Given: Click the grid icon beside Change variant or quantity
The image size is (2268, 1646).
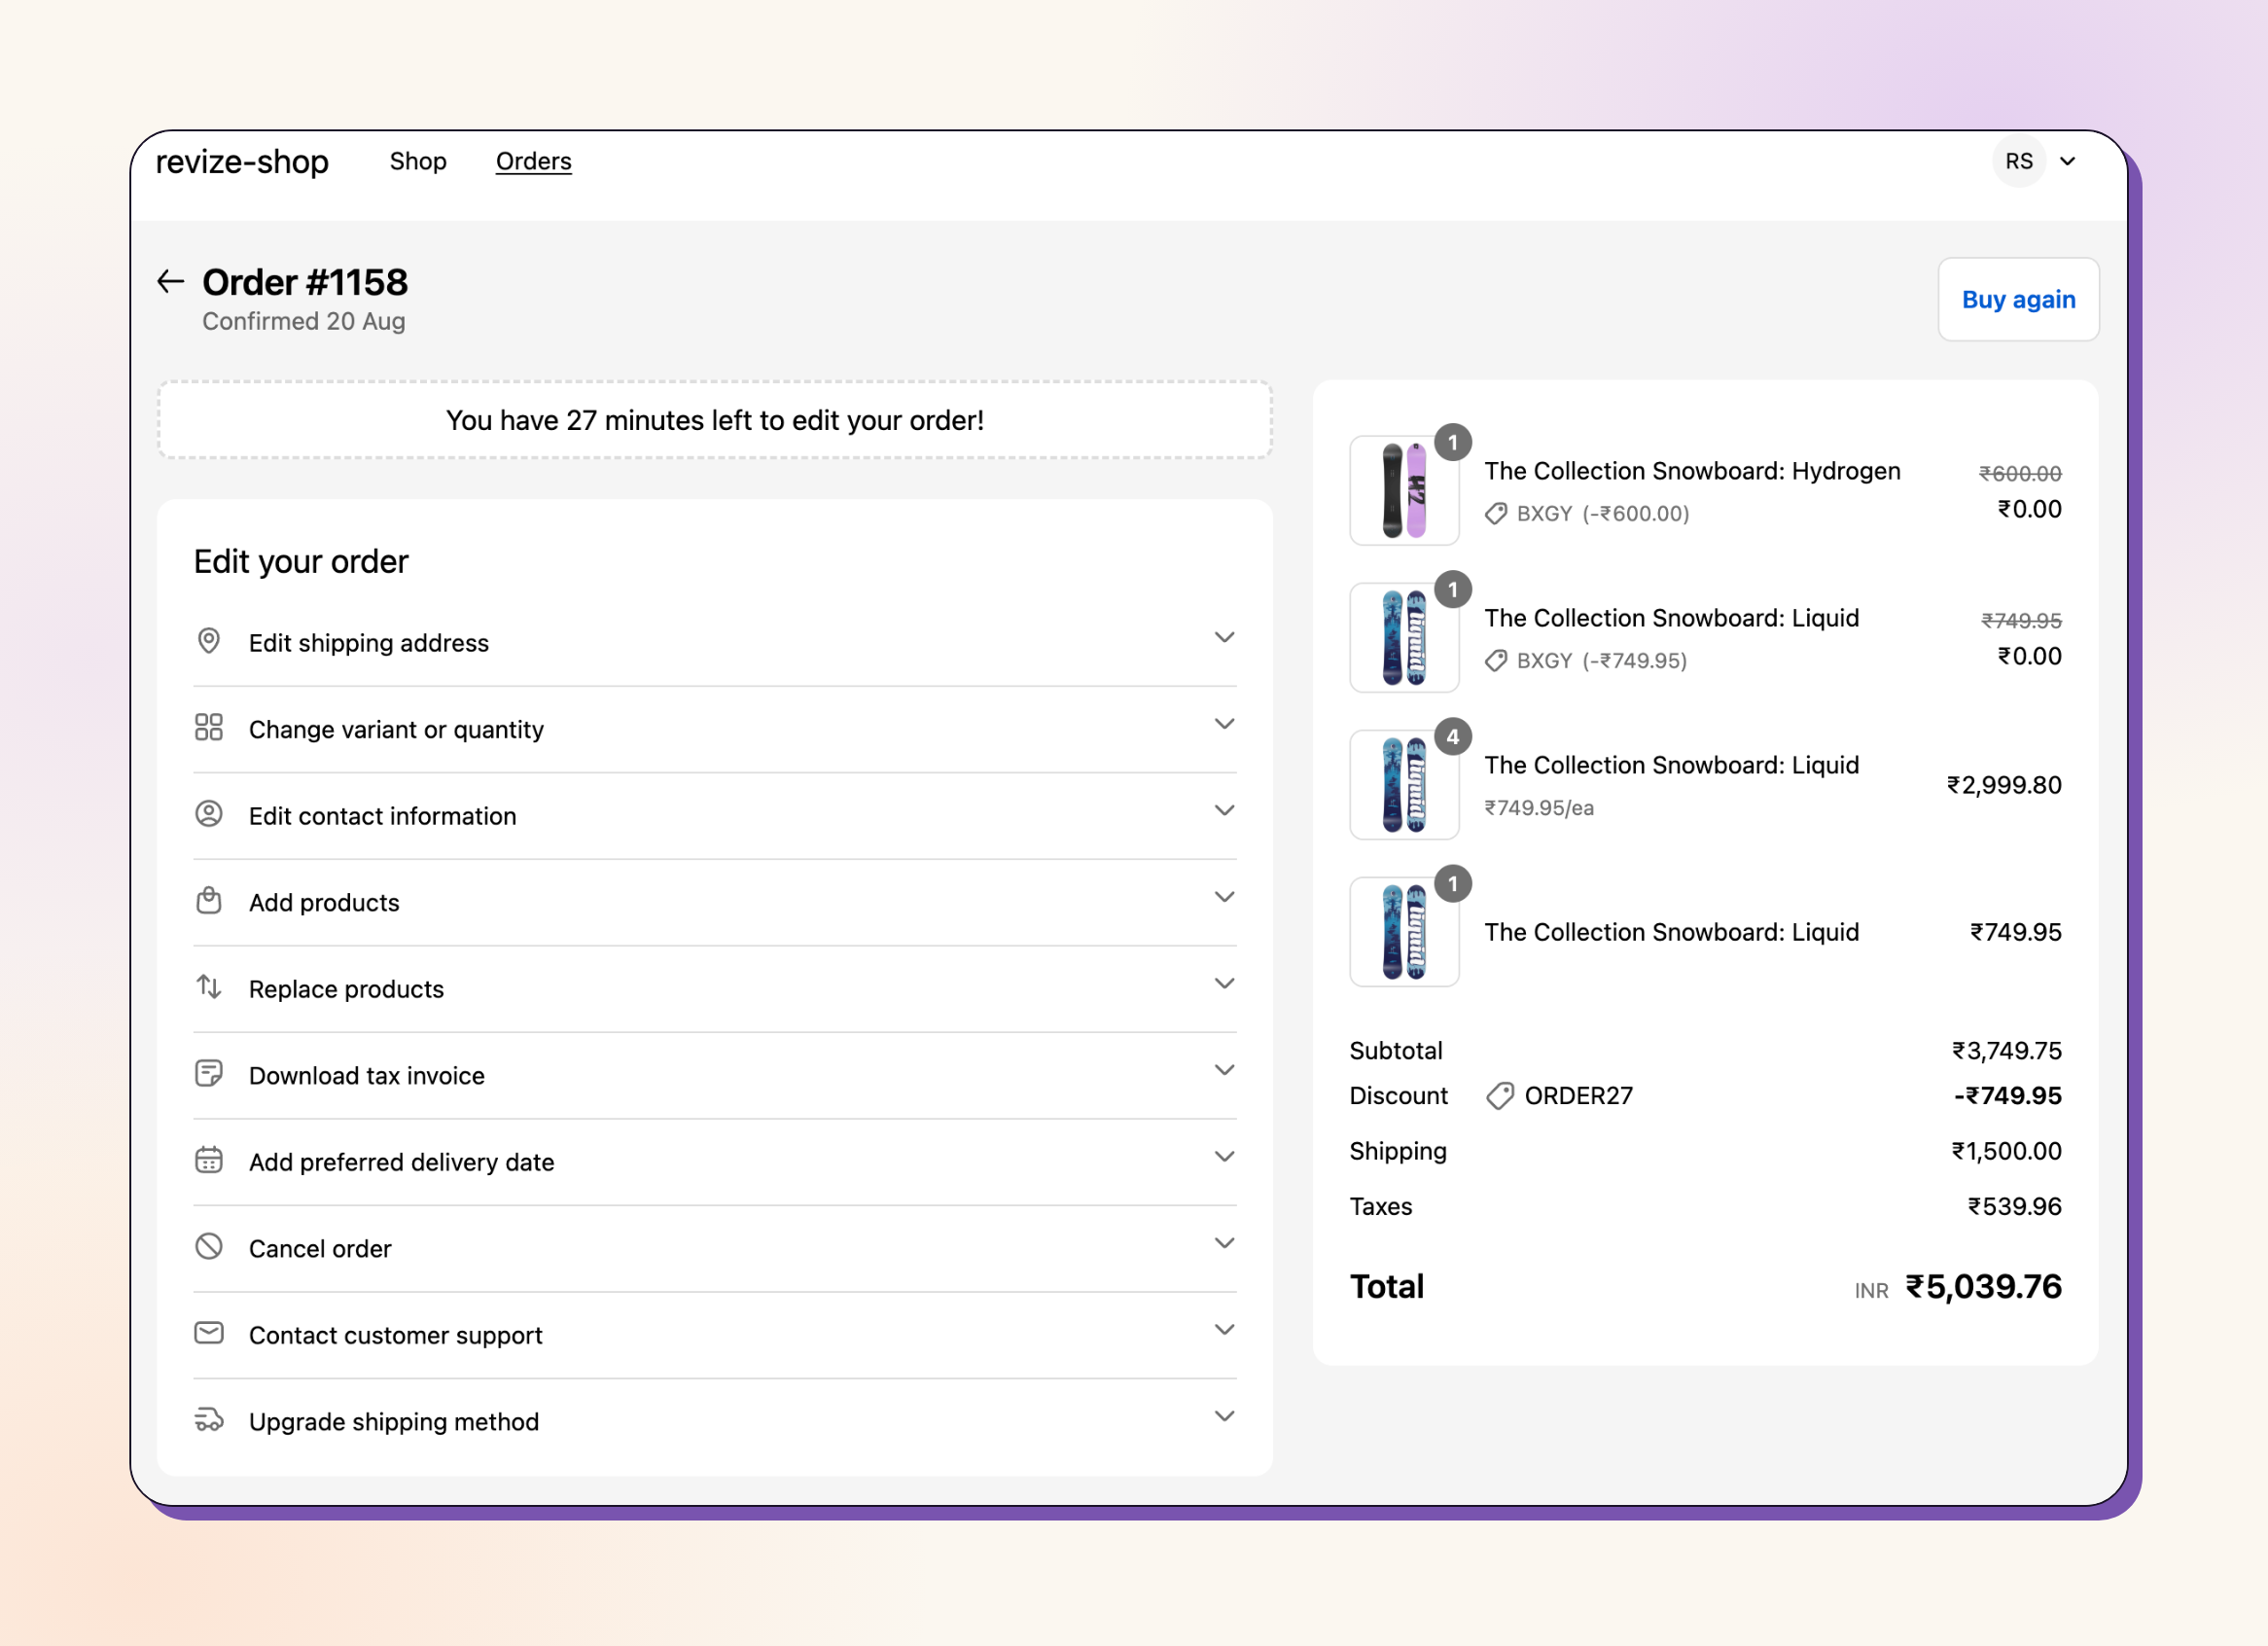Looking at the screenshot, I should [x=209, y=727].
